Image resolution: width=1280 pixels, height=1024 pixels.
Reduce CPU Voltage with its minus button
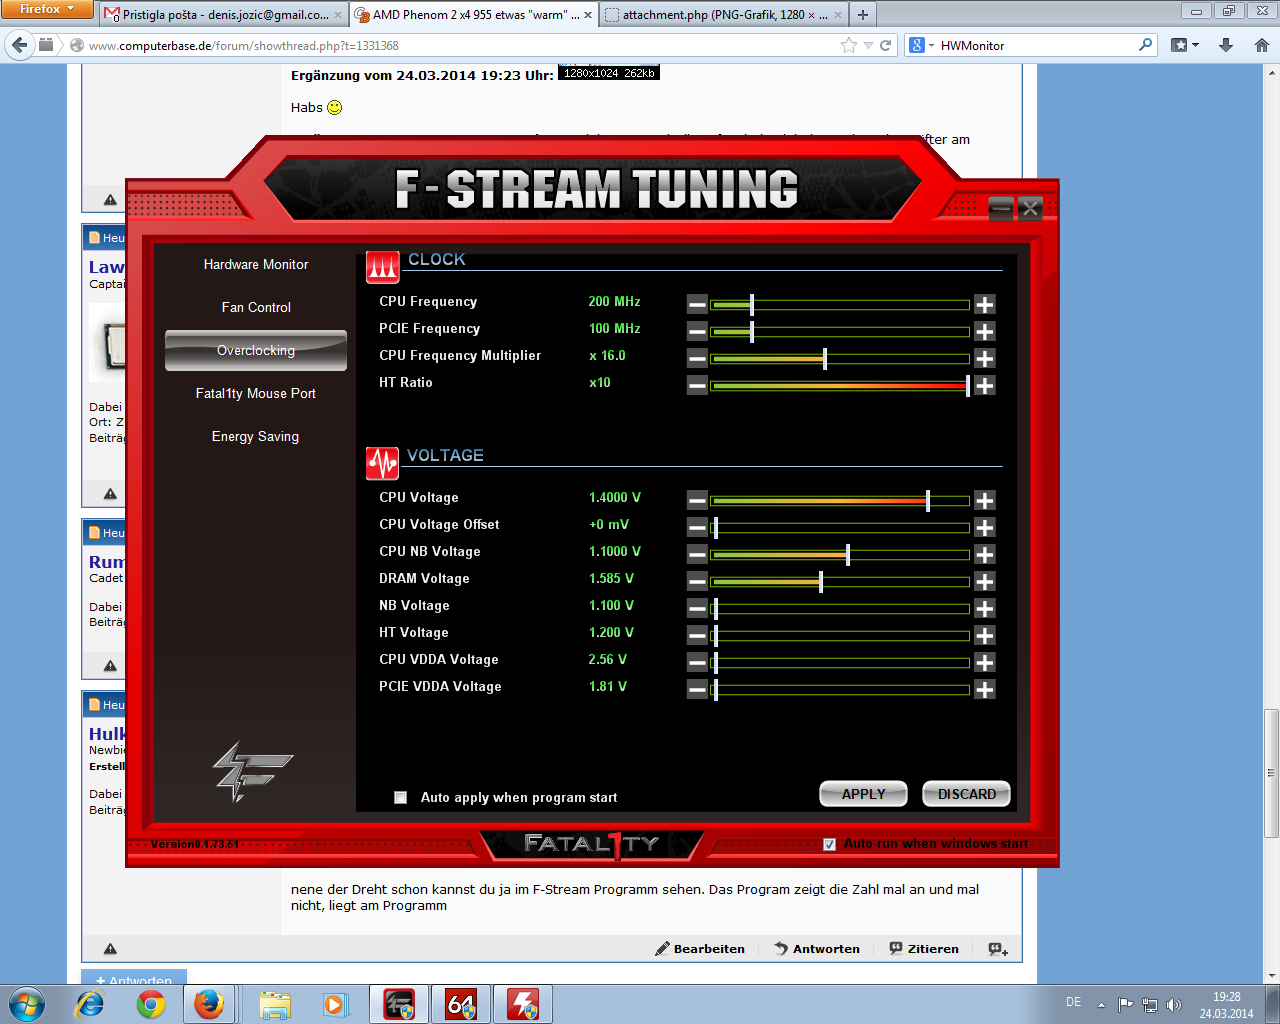(697, 501)
